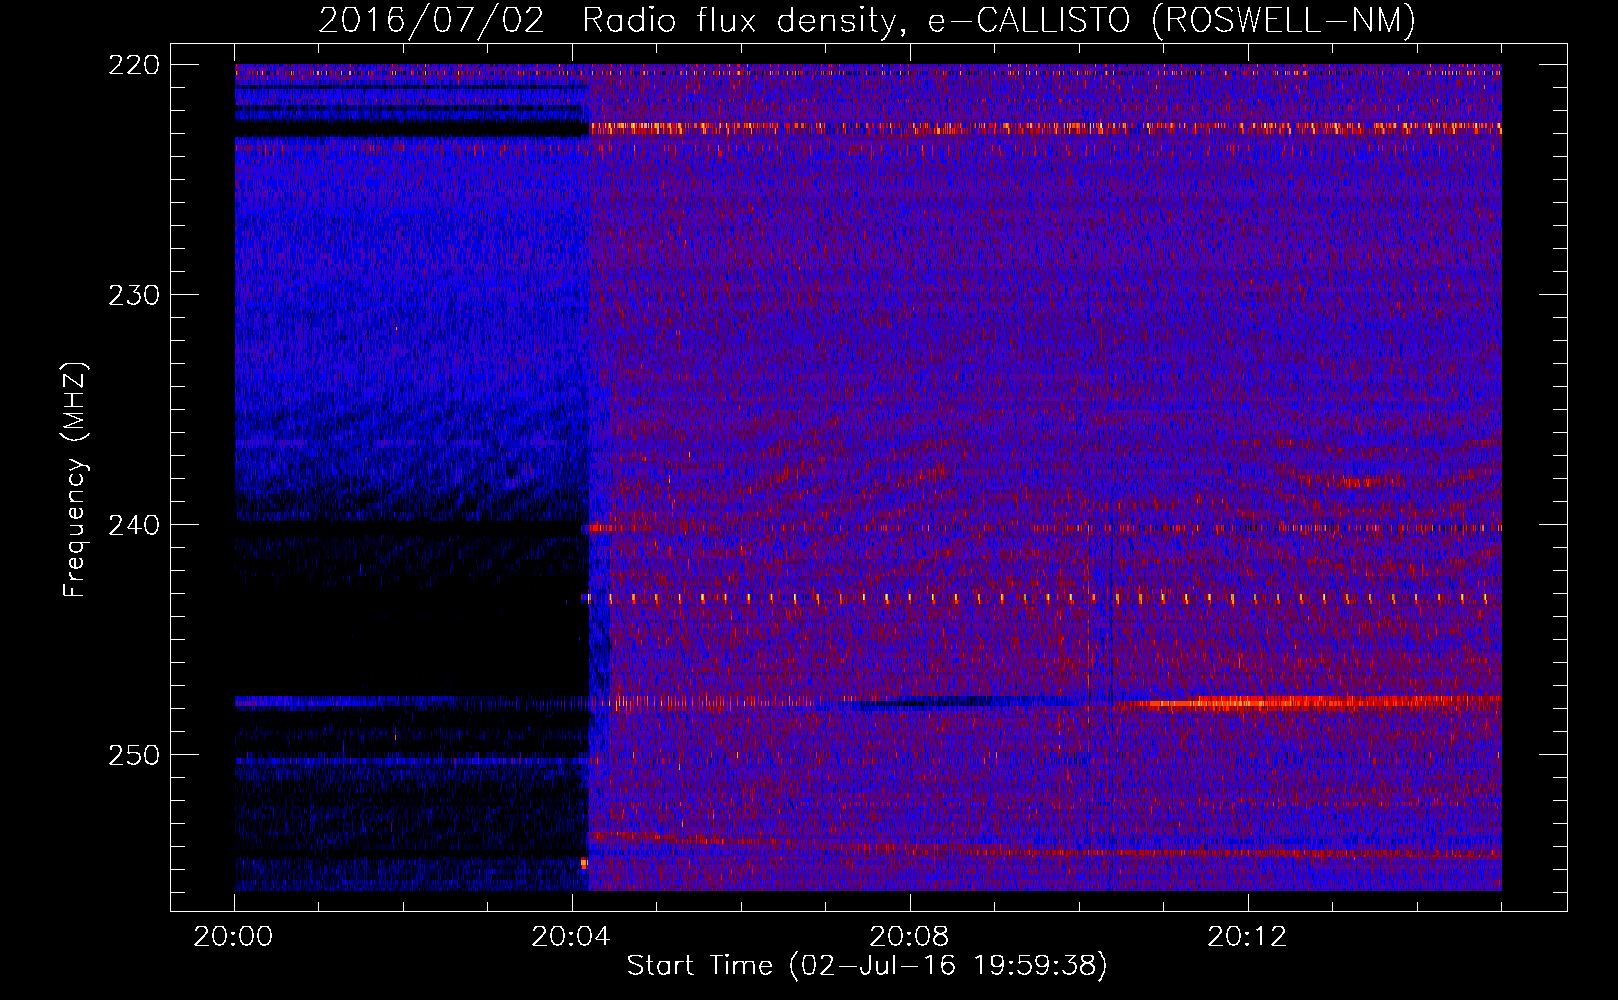
Task: Select the '20:00' time tick label
Action: tap(234, 937)
